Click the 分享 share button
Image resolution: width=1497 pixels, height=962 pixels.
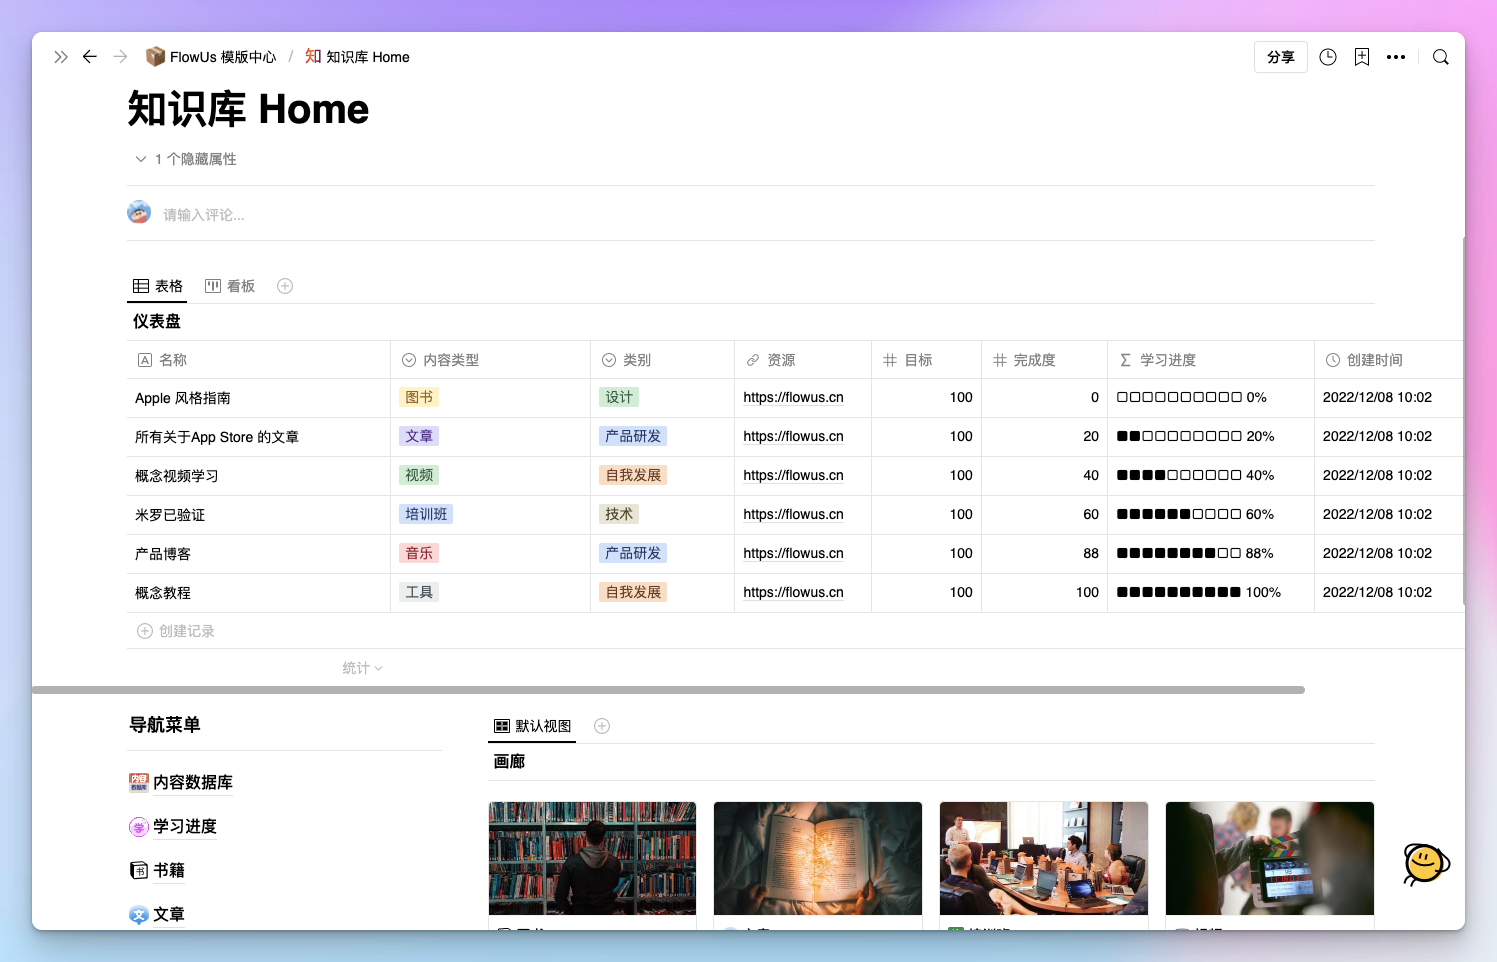pos(1281,57)
